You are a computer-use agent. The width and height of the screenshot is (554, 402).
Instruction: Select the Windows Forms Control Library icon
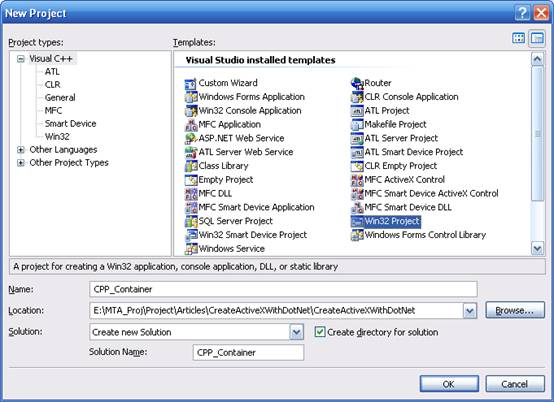coord(357,235)
